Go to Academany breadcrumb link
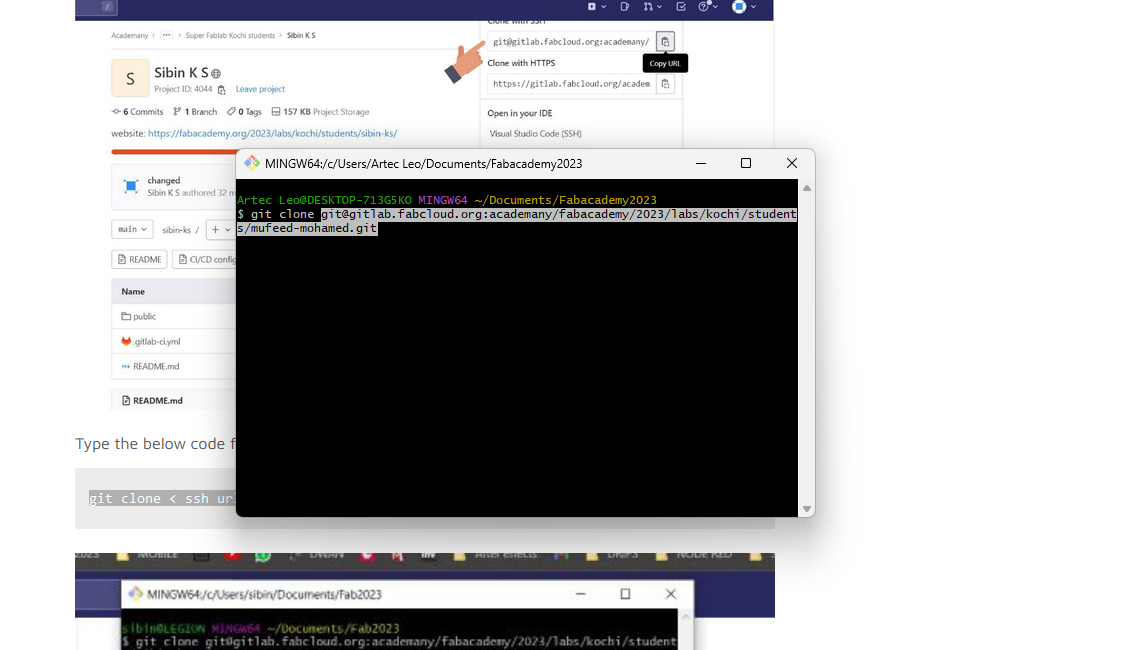This screenshot has width=1133, height=650. (129, 35)
